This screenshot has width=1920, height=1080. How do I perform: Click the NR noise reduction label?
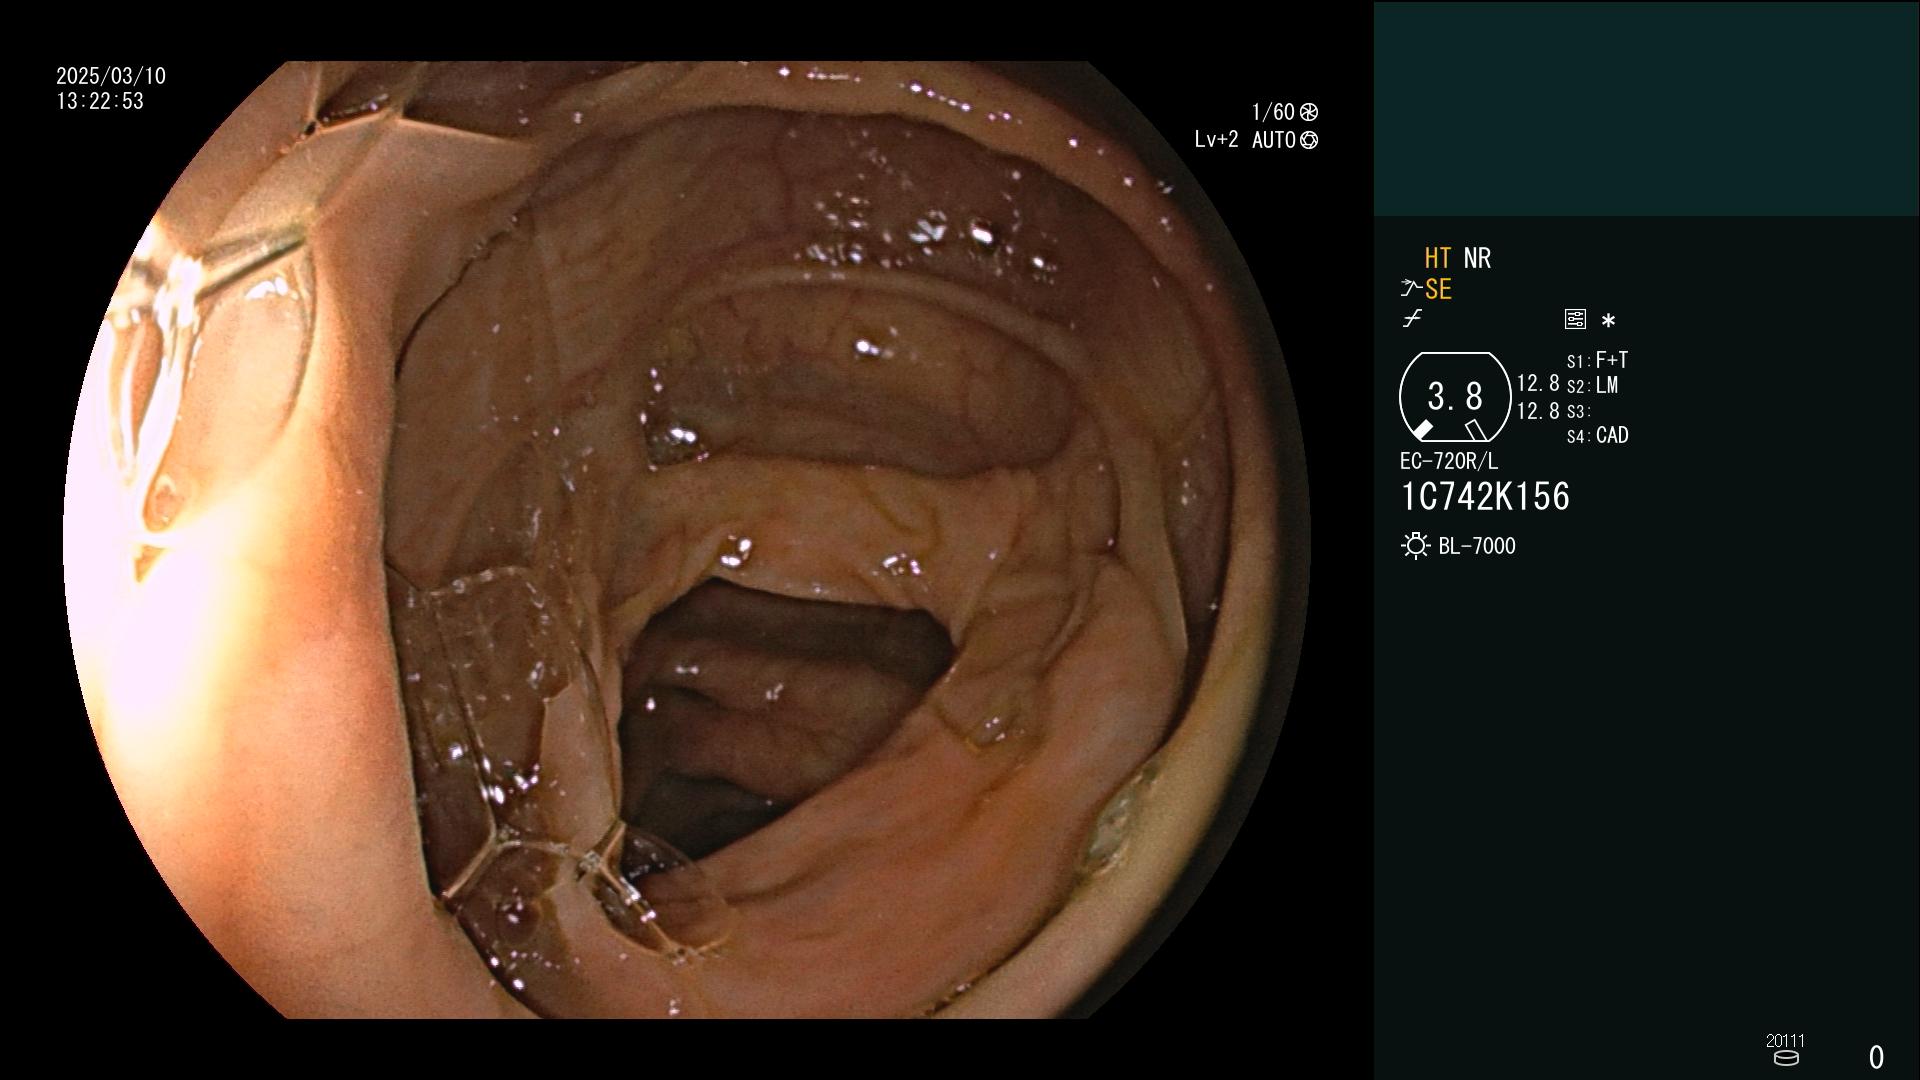1477,258
